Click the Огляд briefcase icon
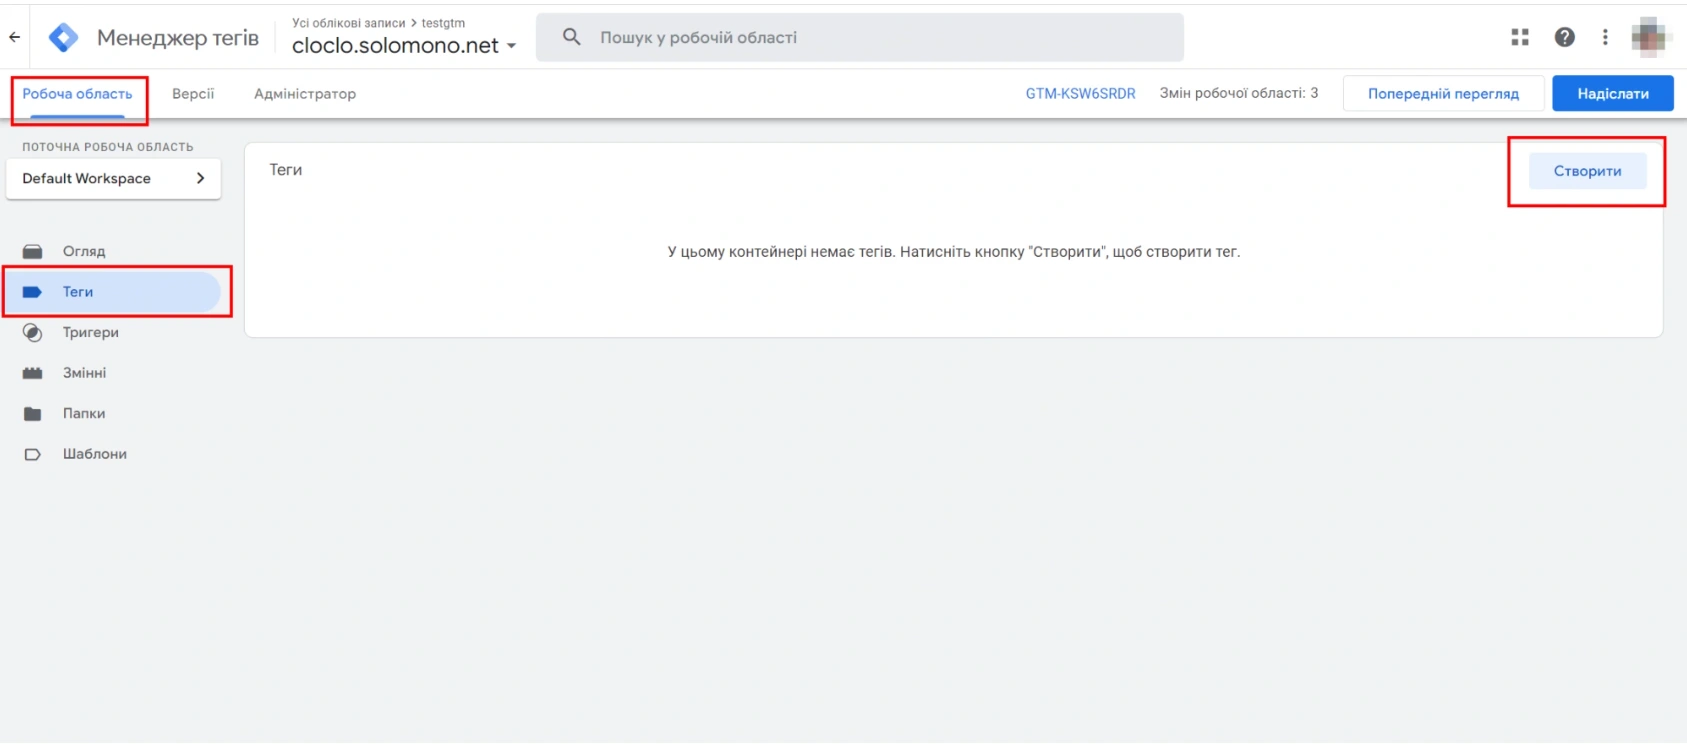 (x=33, y=251)
